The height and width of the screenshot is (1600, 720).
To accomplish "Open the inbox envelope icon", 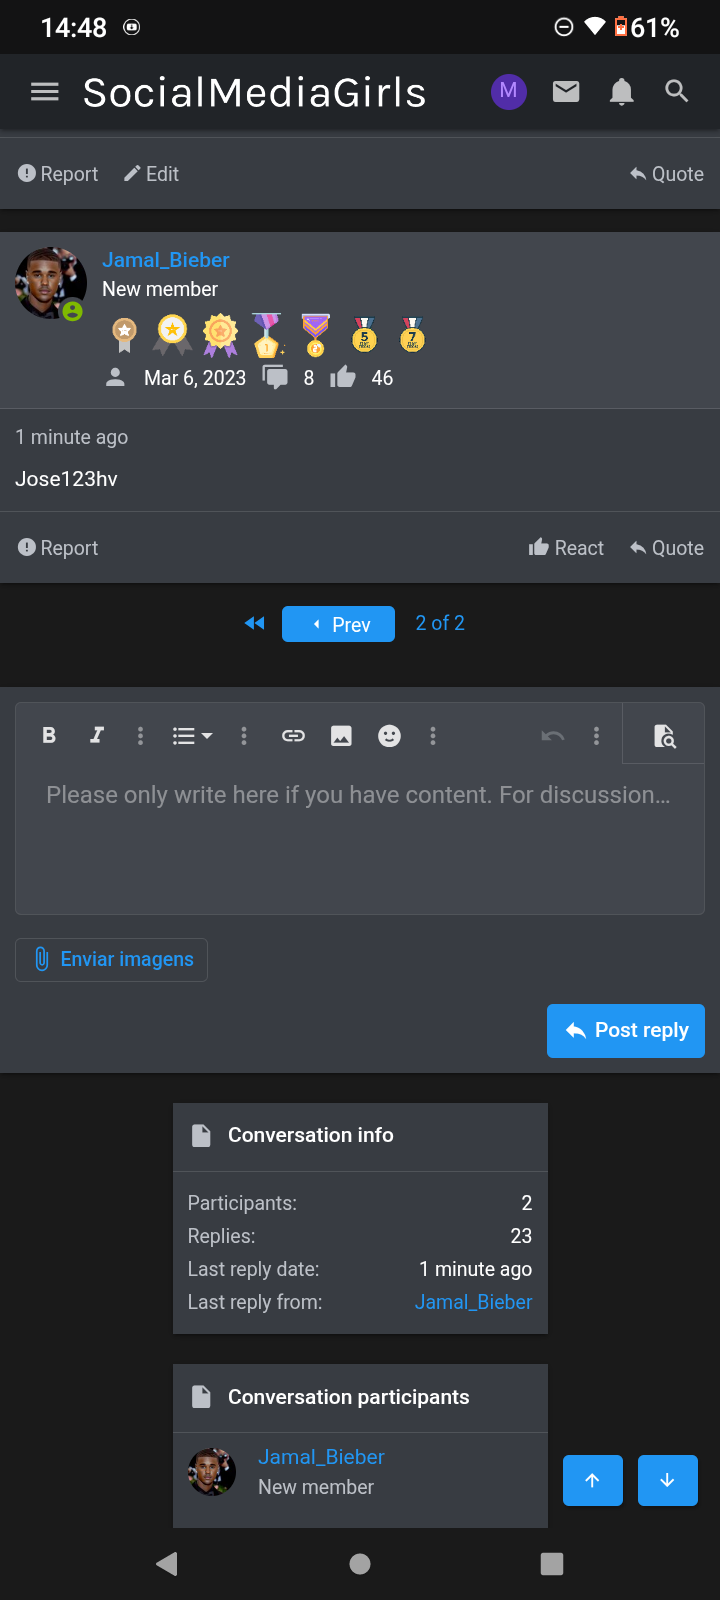I will coord(566,92).
